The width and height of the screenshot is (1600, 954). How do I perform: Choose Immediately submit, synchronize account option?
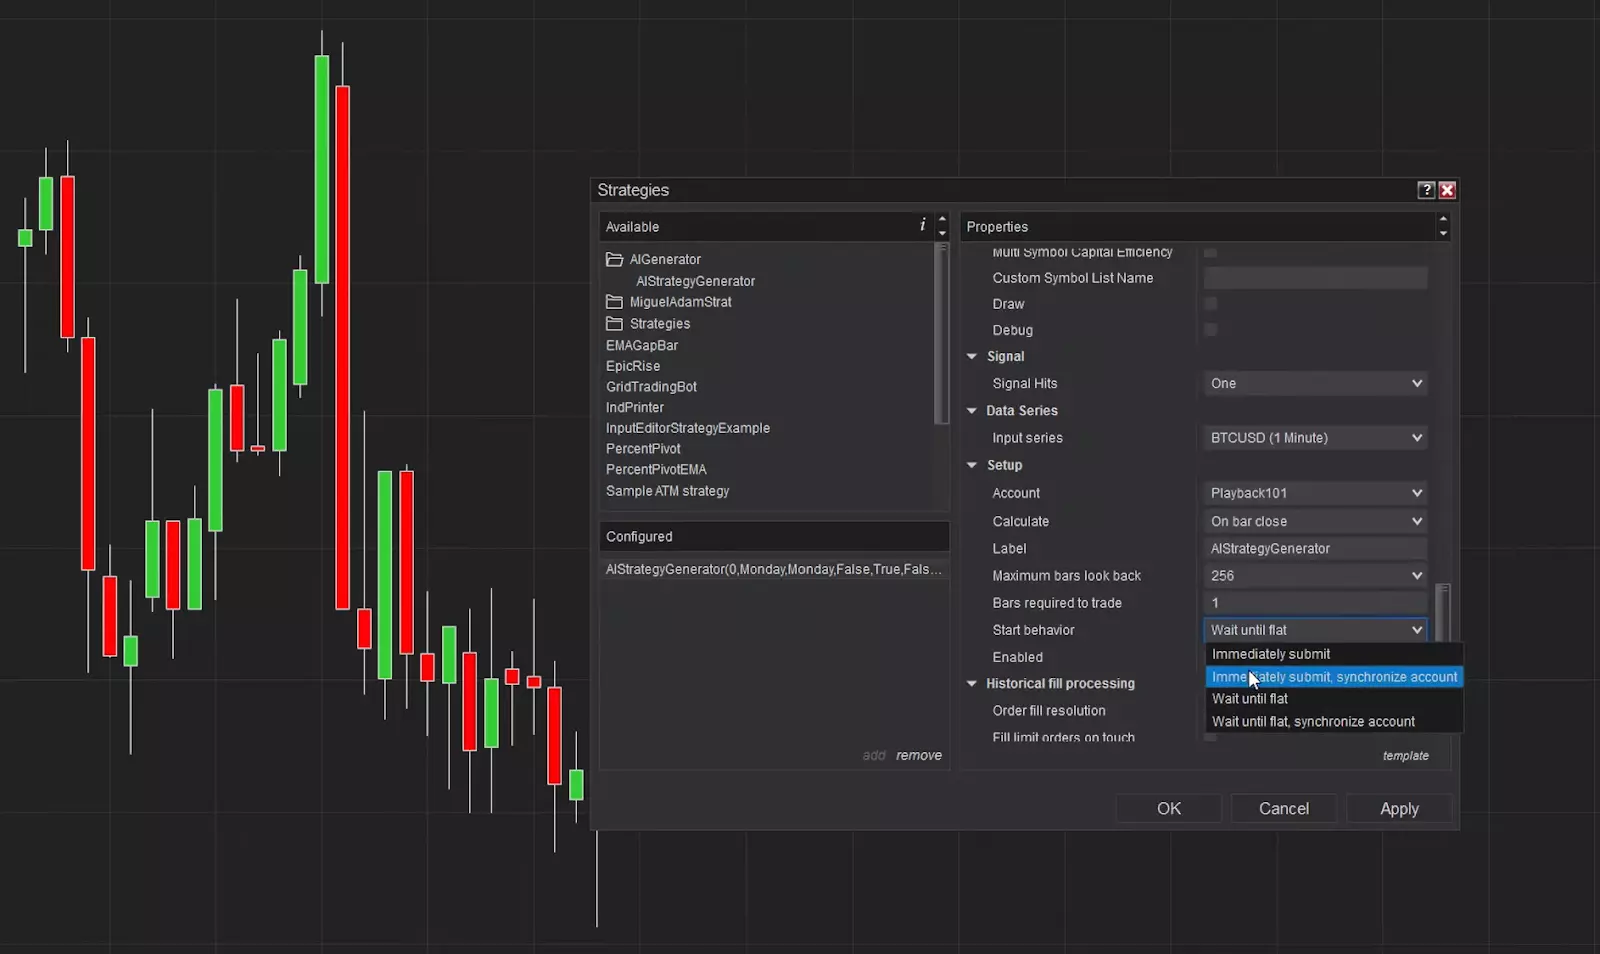[x=1334, y=677]
